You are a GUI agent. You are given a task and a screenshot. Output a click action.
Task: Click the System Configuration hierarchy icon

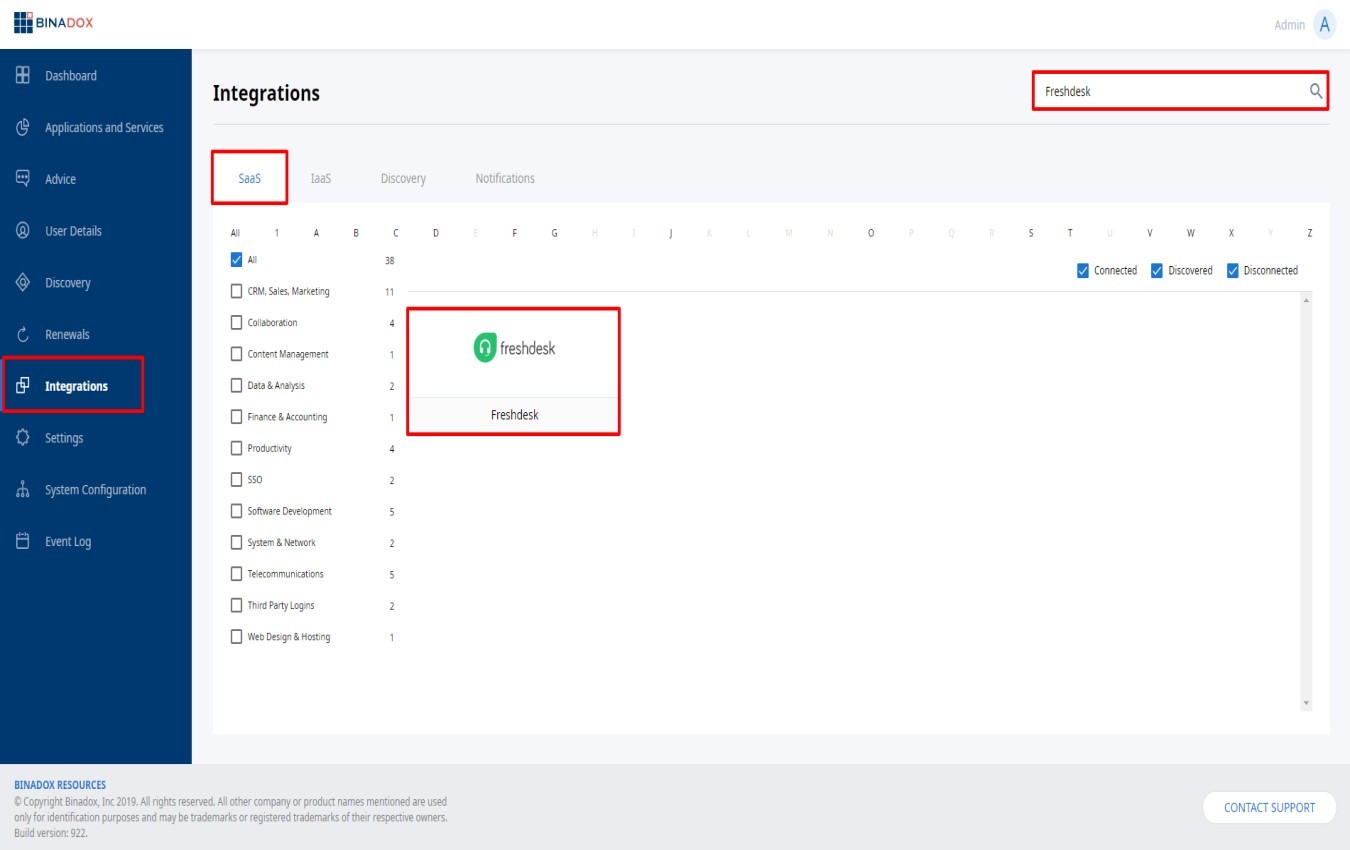[23, 490]
